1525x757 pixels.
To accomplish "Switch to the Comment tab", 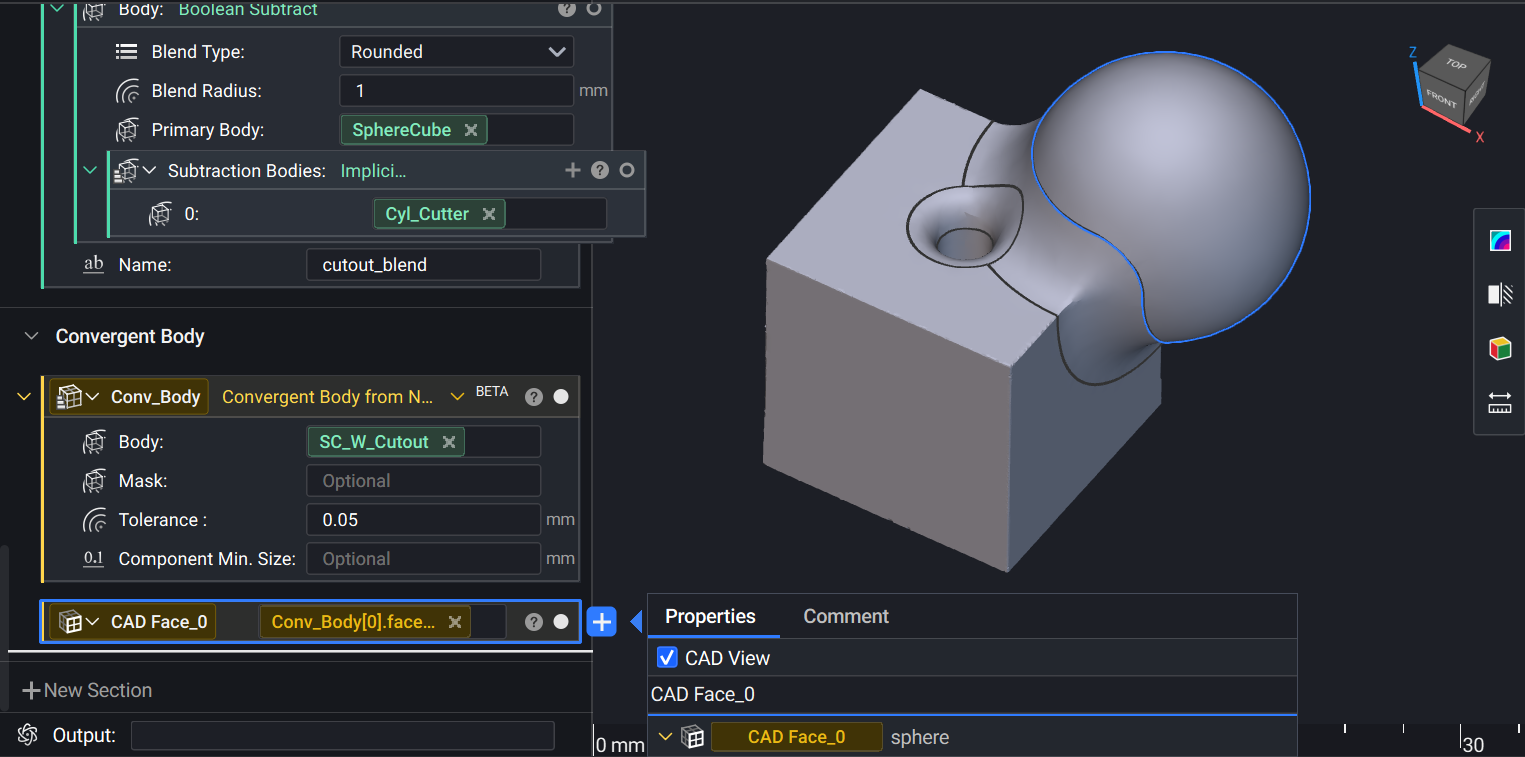I will coord(846,616).
